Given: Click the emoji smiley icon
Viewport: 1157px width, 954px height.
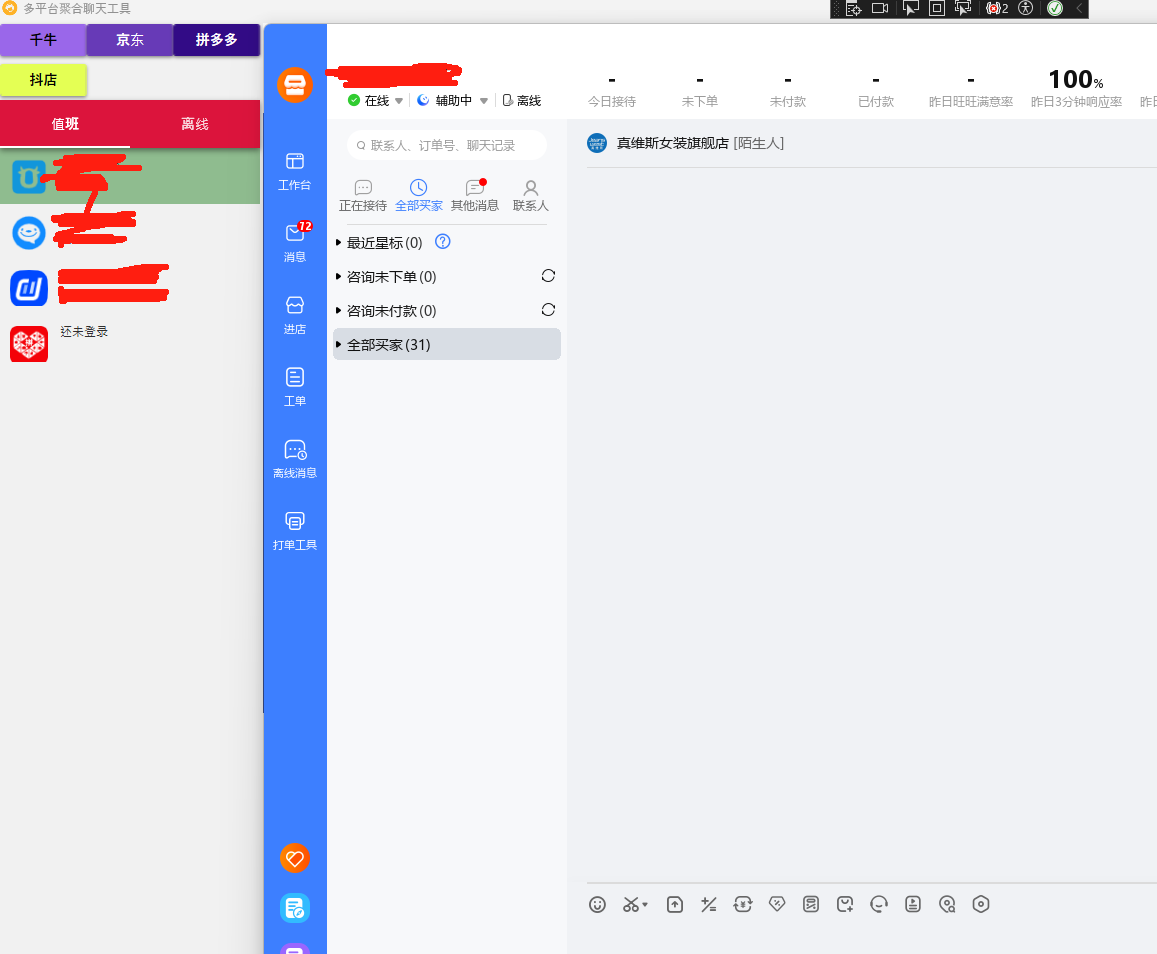Looking at the screenshot, I should [x=597, y=904].
